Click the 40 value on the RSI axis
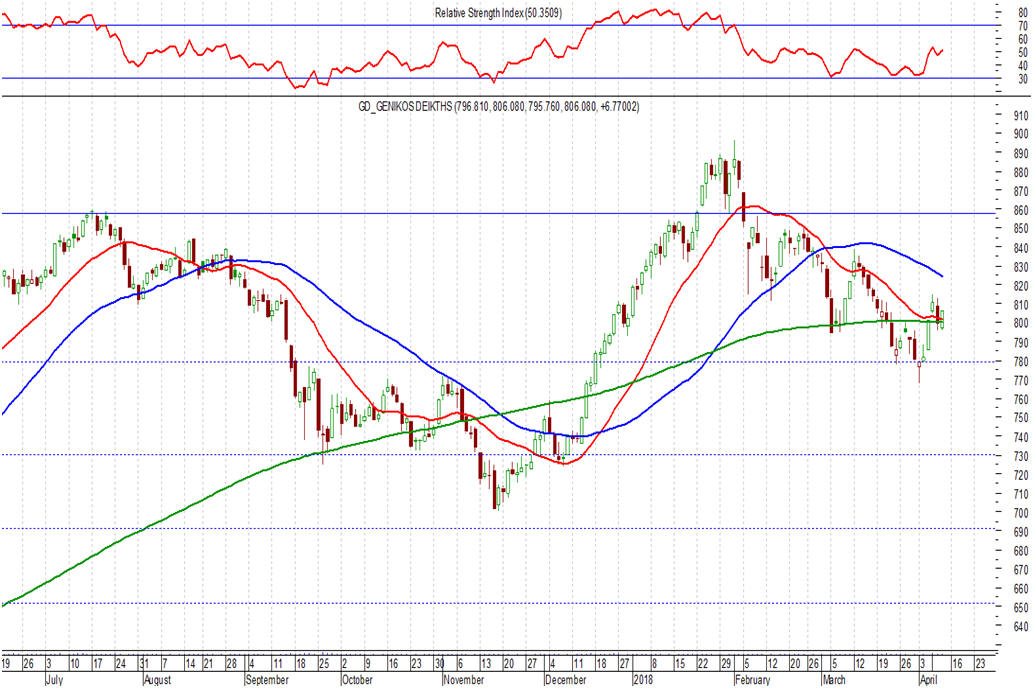1033x688 pixels. click(1022, 66)
